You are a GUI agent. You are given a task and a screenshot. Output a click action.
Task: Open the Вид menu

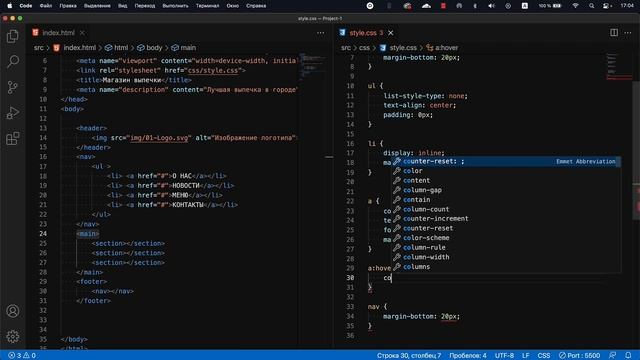pos(122,6)
